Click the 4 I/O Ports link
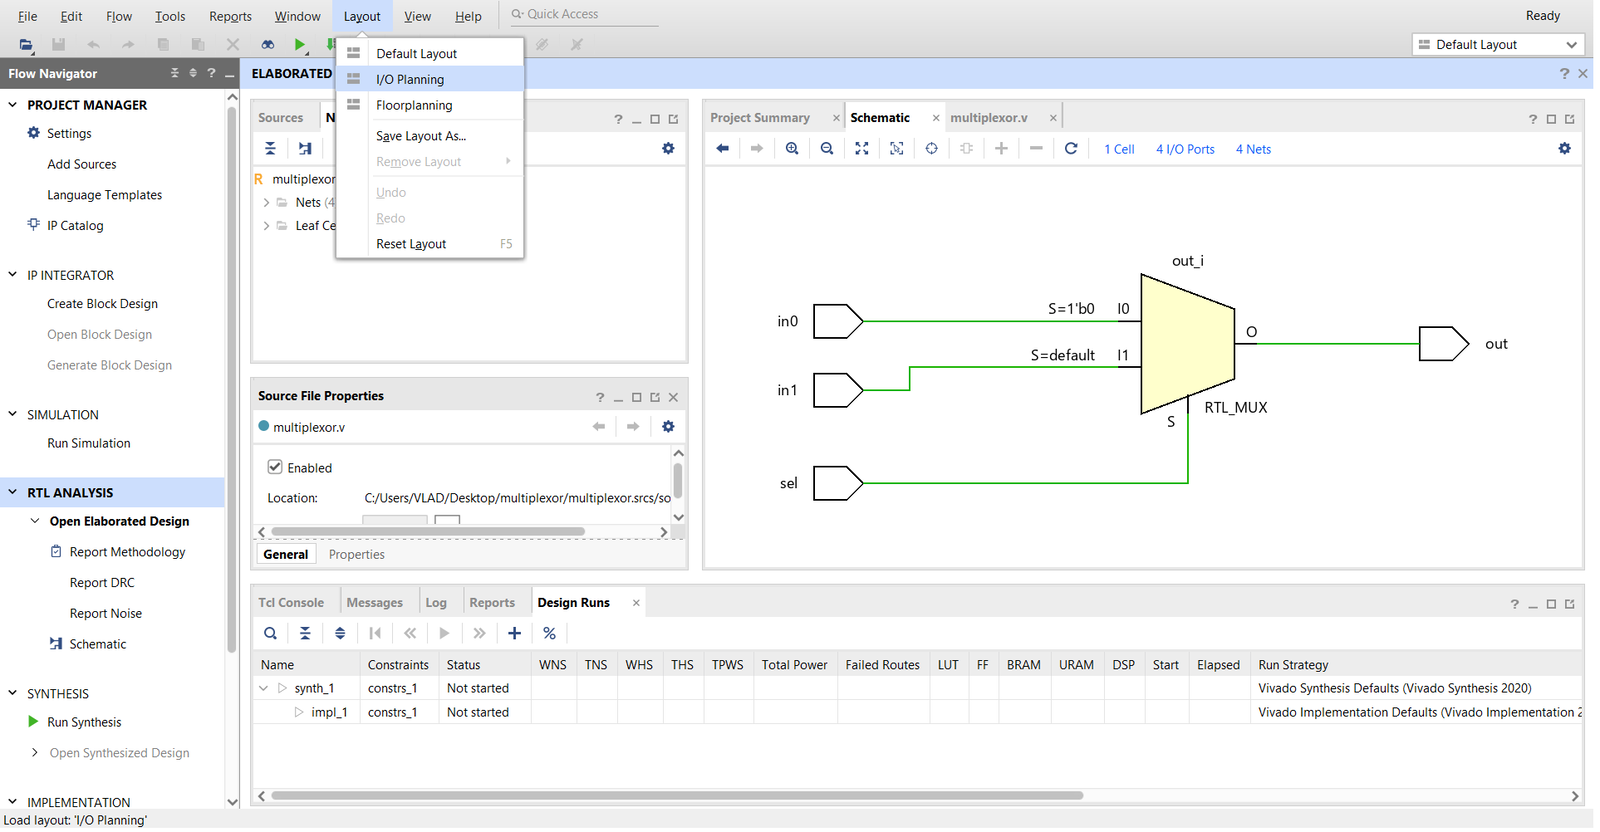Viewport: 1600px width, 832px height. pos(1185,150)
